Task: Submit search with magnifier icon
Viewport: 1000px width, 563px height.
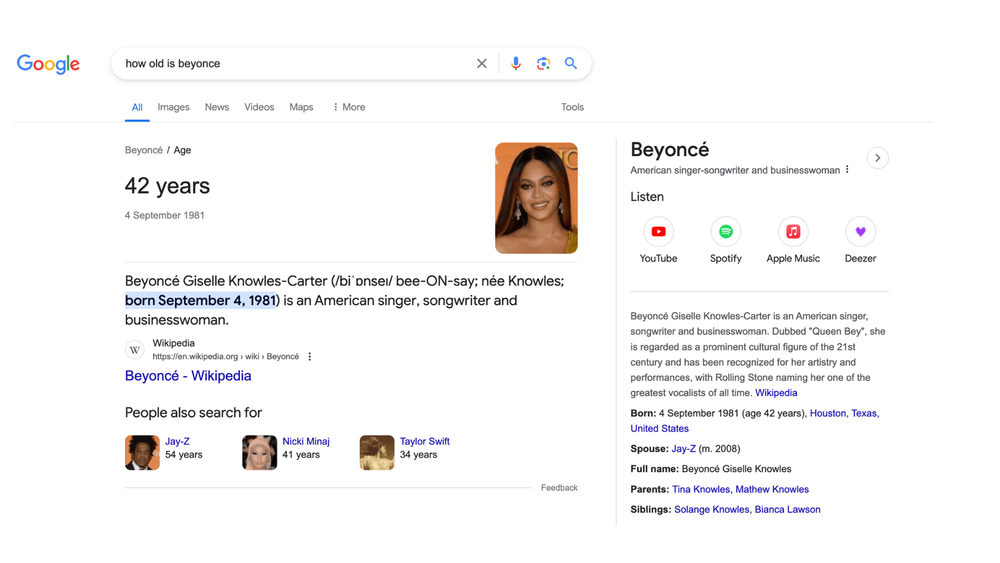Action: 571,63
